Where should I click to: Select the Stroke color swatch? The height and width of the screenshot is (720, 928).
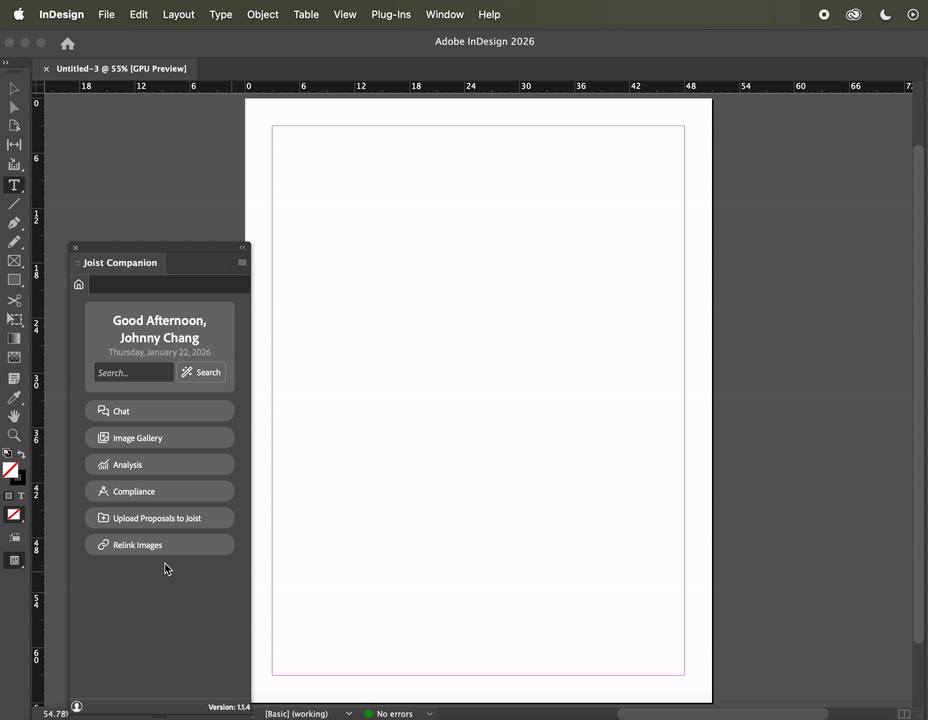tap(19, 477)
